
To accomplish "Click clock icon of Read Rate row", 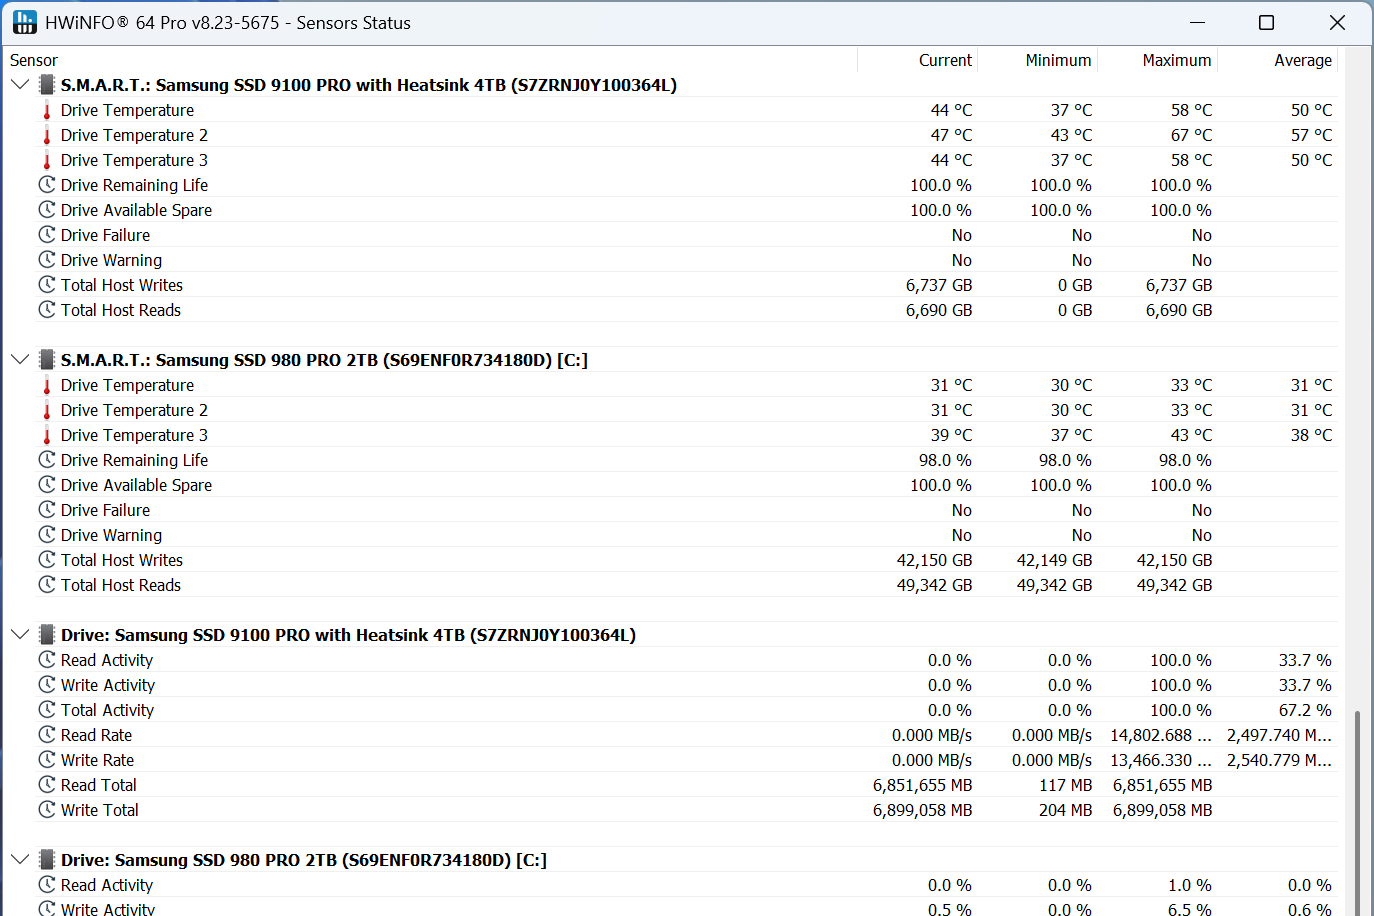I will pos(46,735).
